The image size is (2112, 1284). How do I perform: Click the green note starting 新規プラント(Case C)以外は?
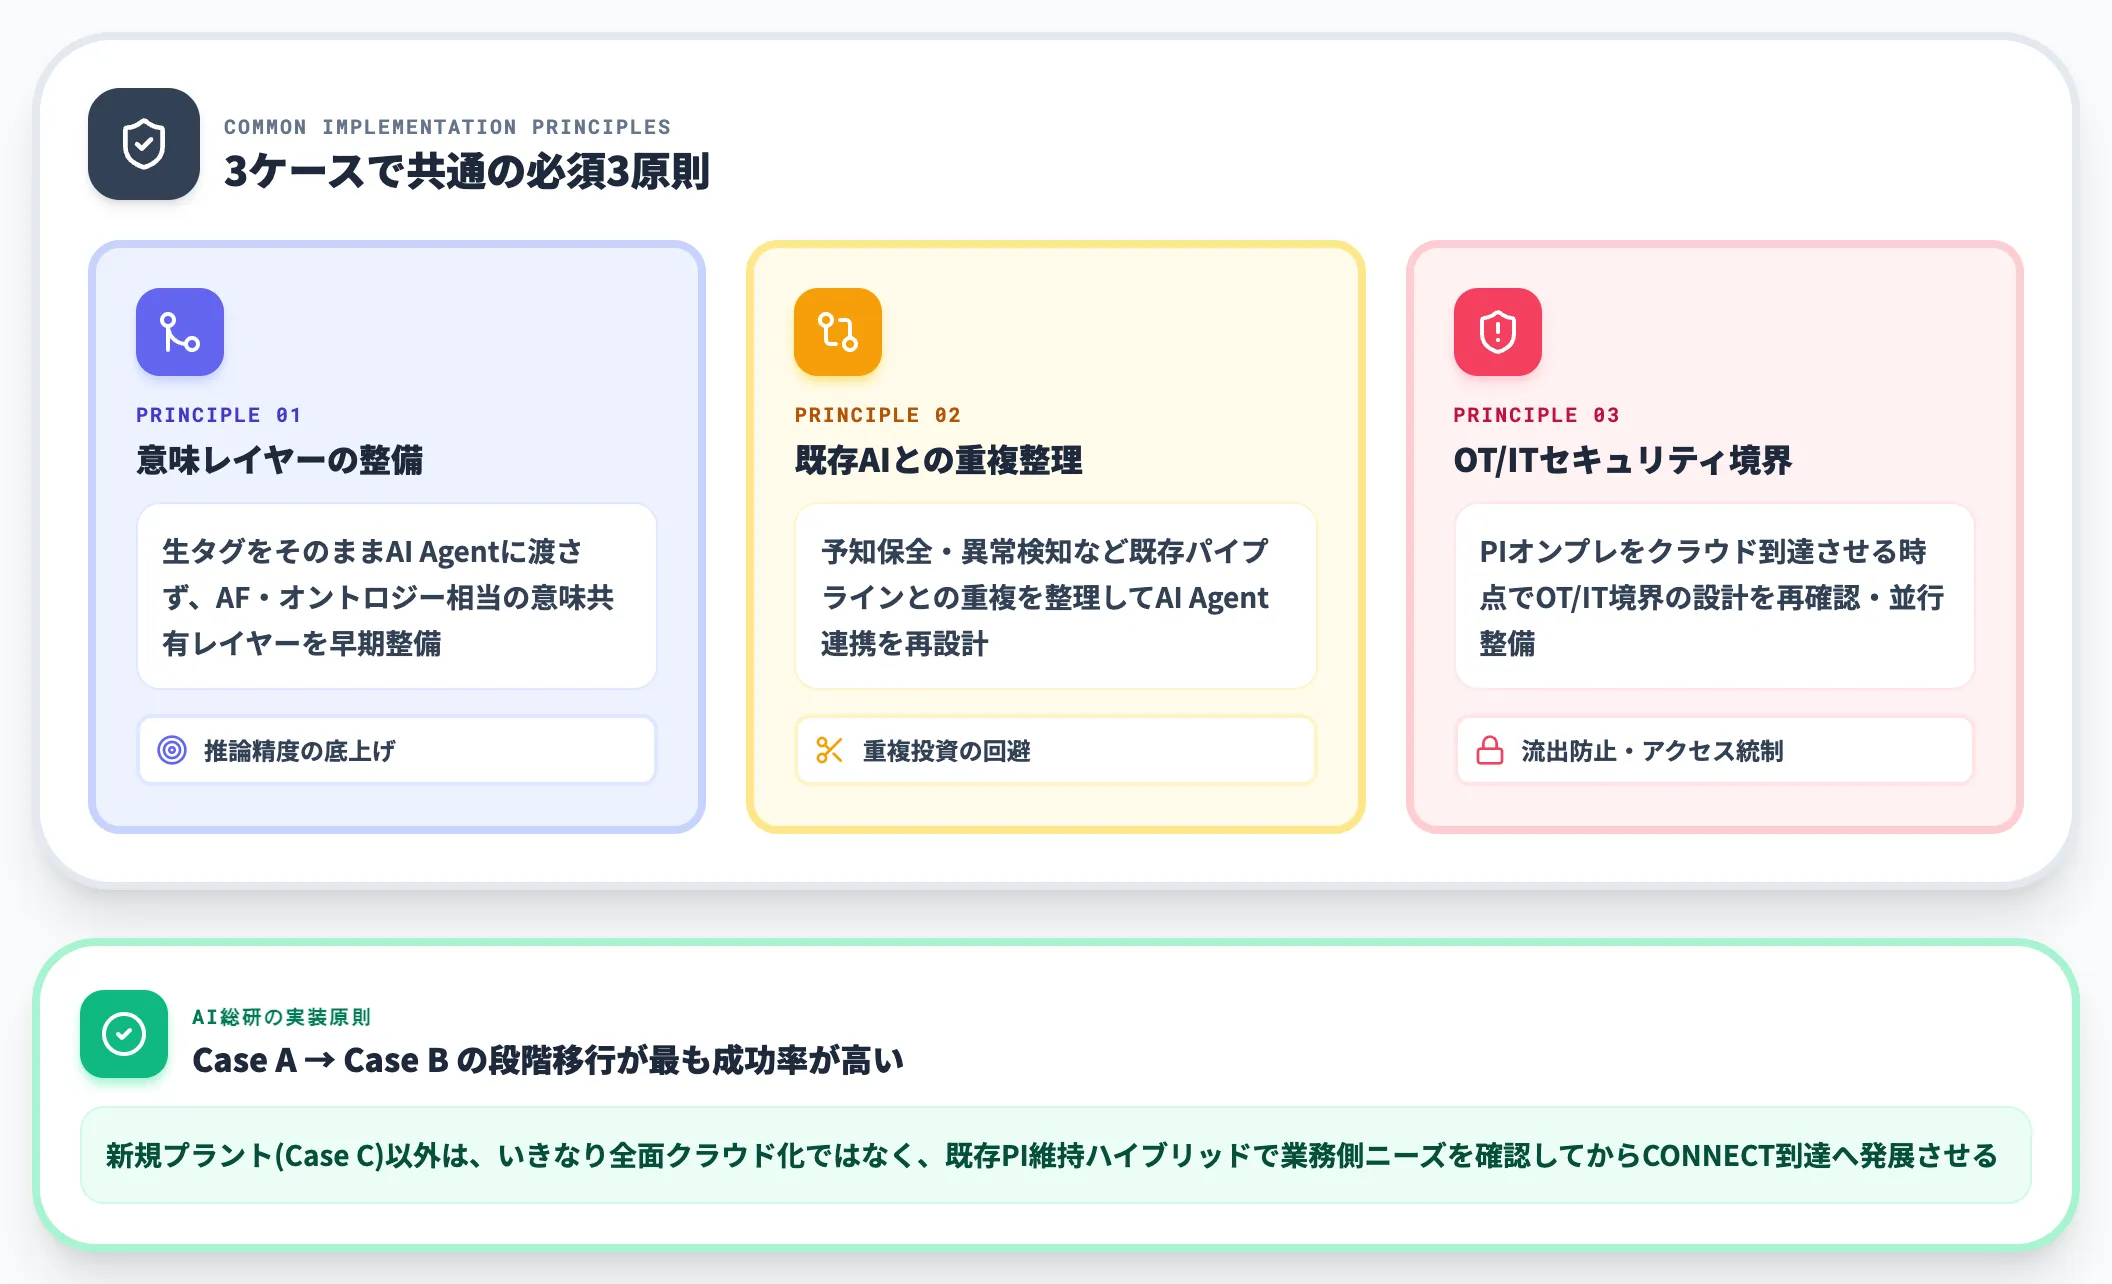pos(1056,1155)
